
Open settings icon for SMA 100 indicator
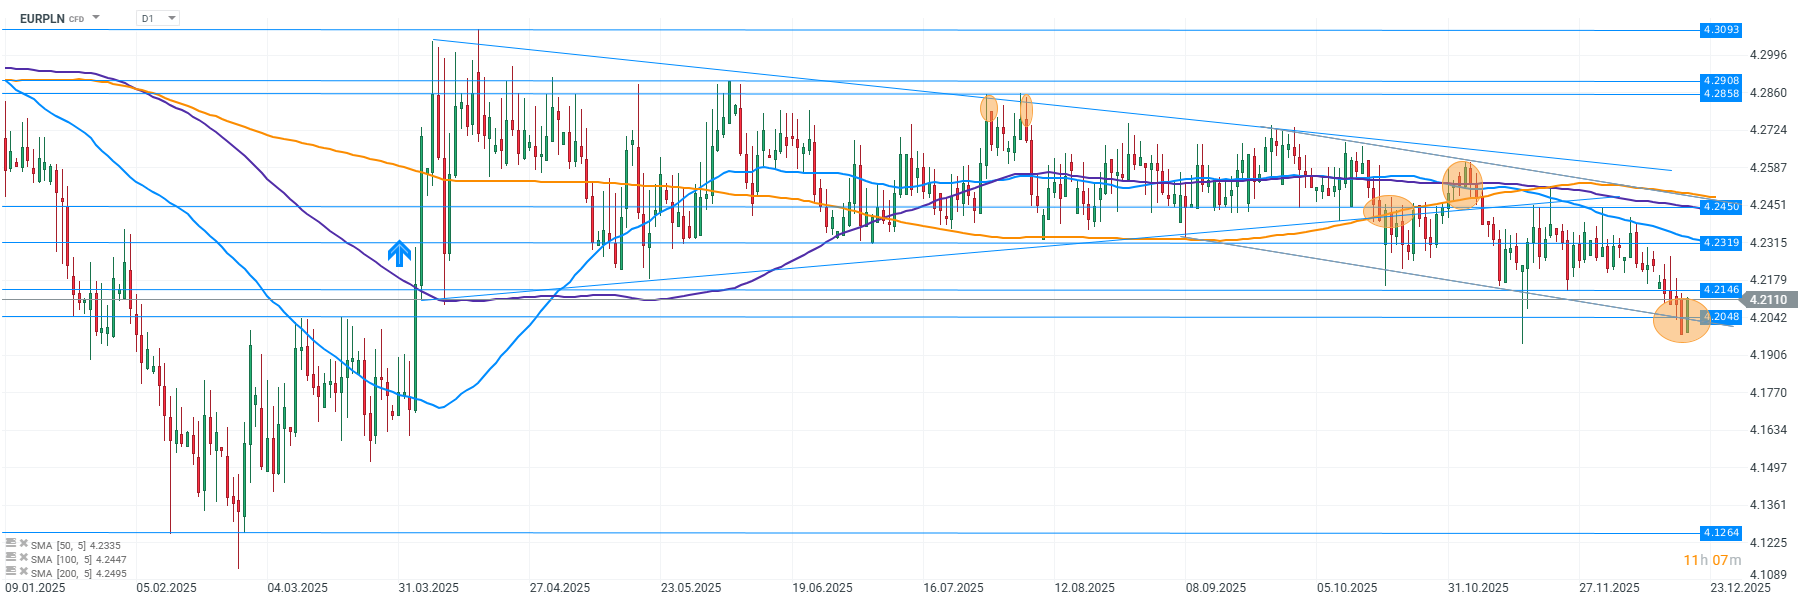point(11,557)
